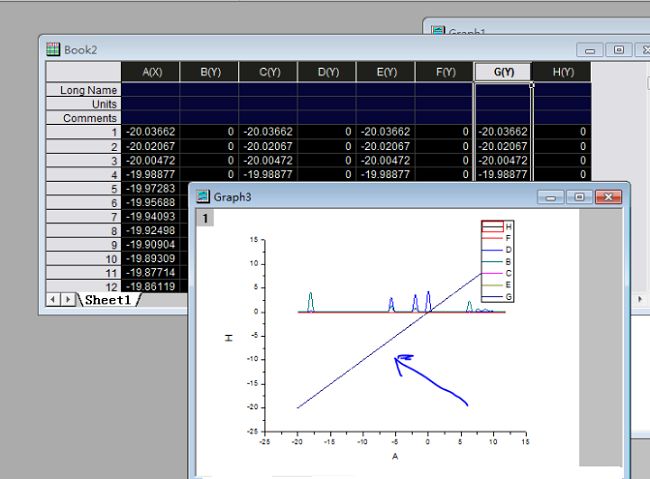Select row header 12 in Book2

83,287
